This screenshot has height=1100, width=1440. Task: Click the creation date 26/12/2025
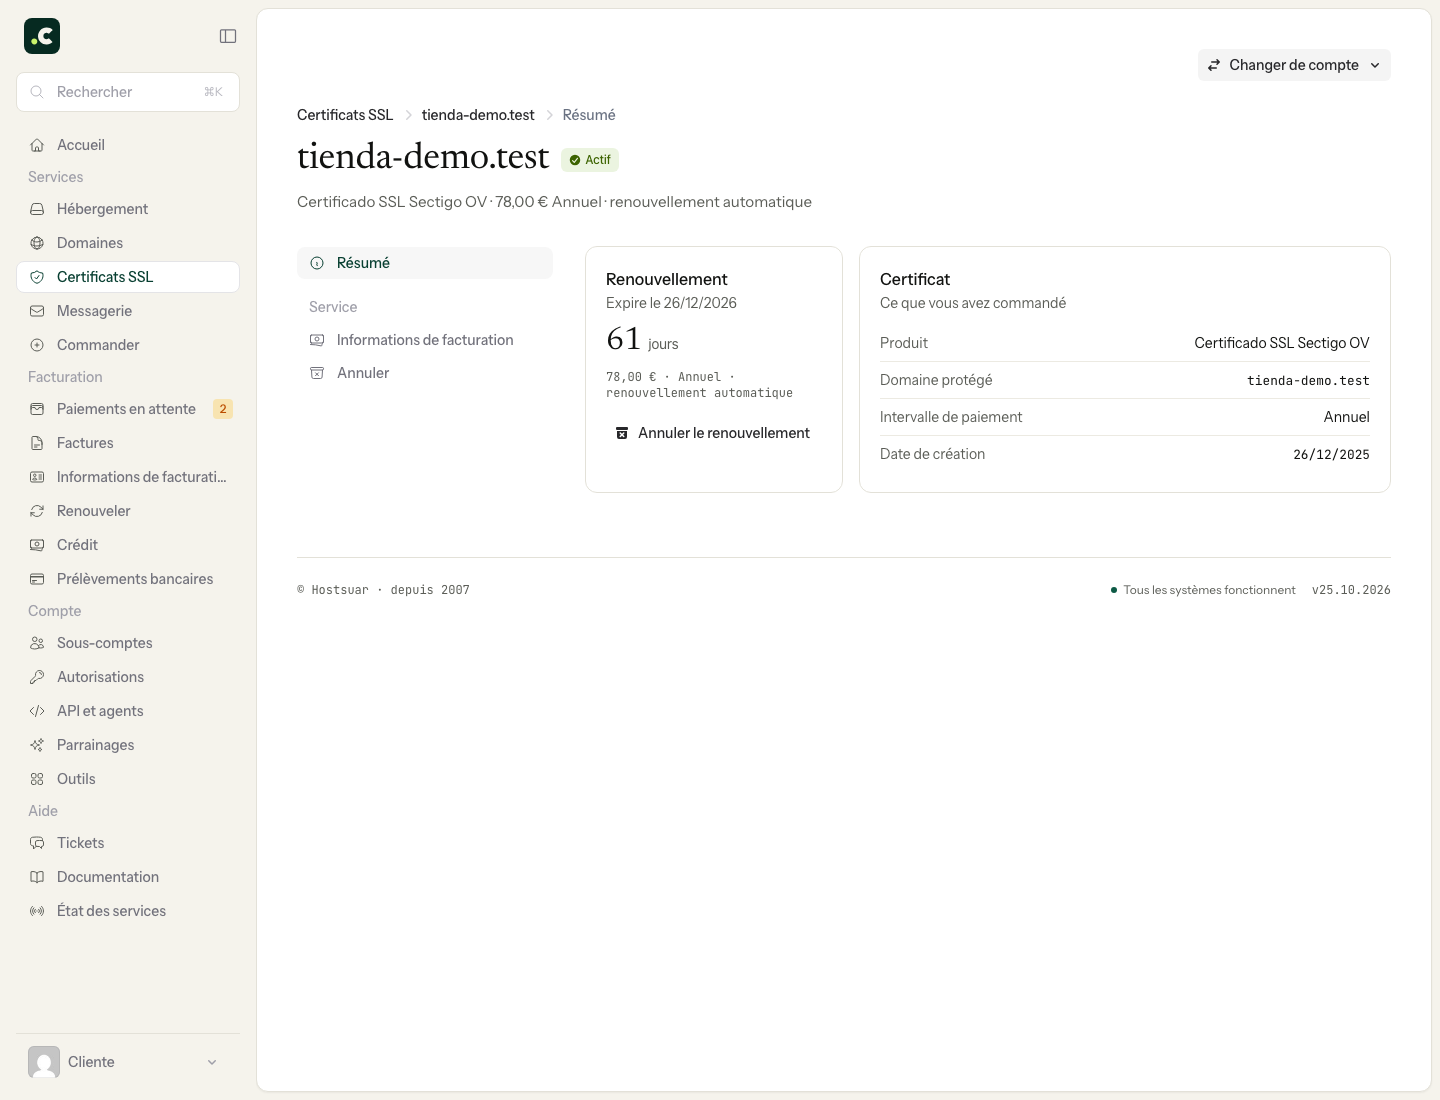[x=1331, y=455]
